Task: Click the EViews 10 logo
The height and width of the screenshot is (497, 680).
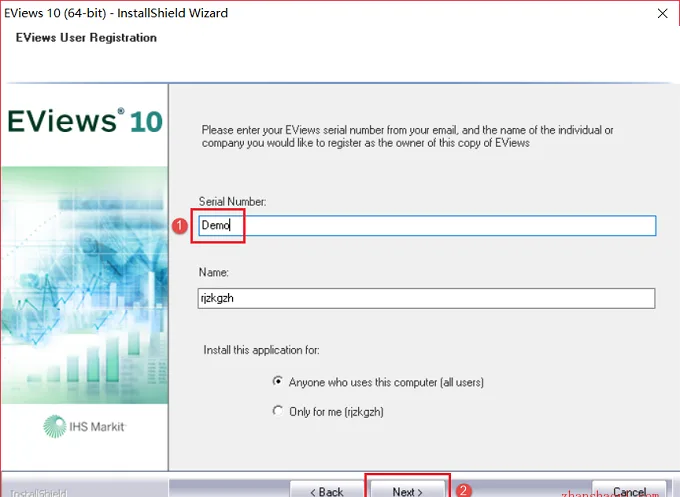Action: 85,121
